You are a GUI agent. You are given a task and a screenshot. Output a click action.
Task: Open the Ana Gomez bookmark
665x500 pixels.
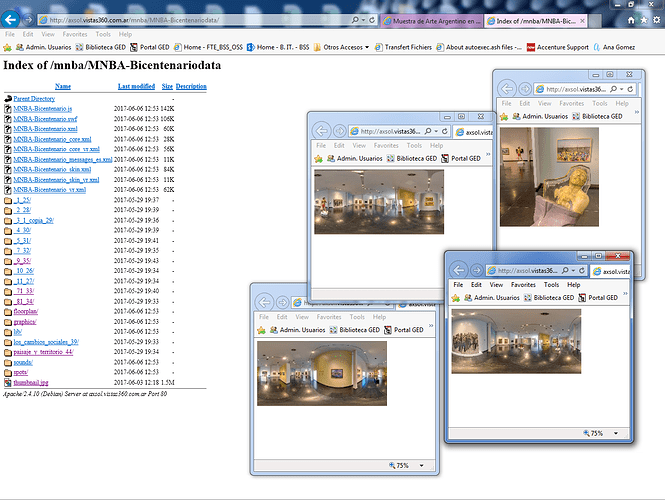click(x=614, y=47)
